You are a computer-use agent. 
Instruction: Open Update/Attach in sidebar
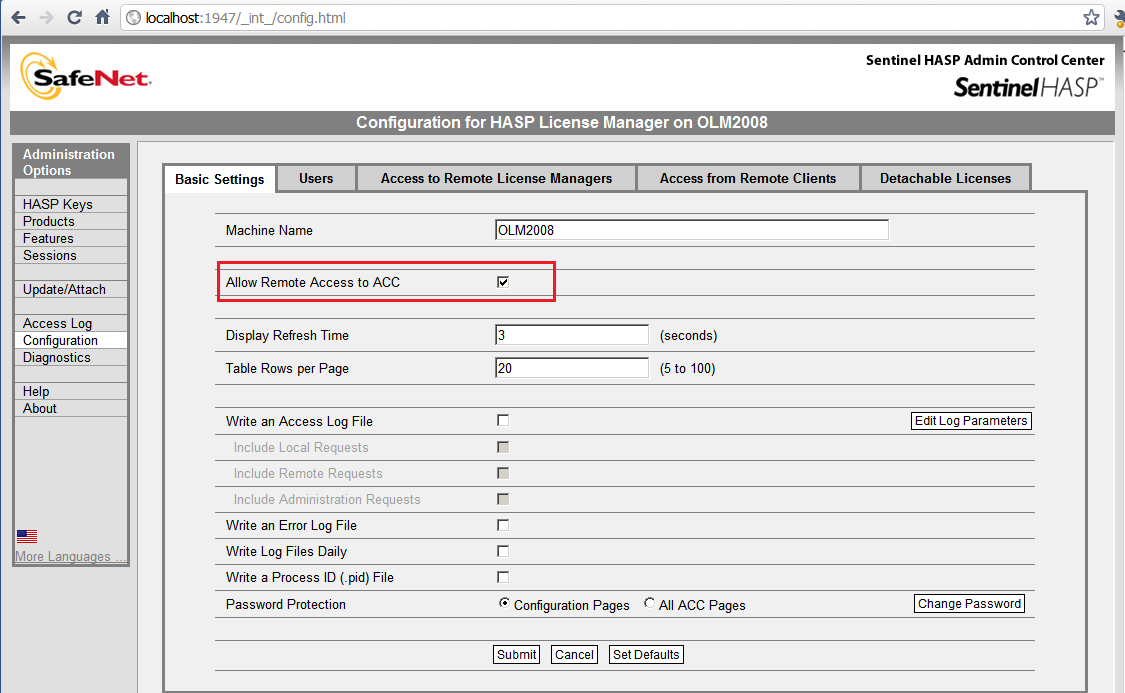70,289
